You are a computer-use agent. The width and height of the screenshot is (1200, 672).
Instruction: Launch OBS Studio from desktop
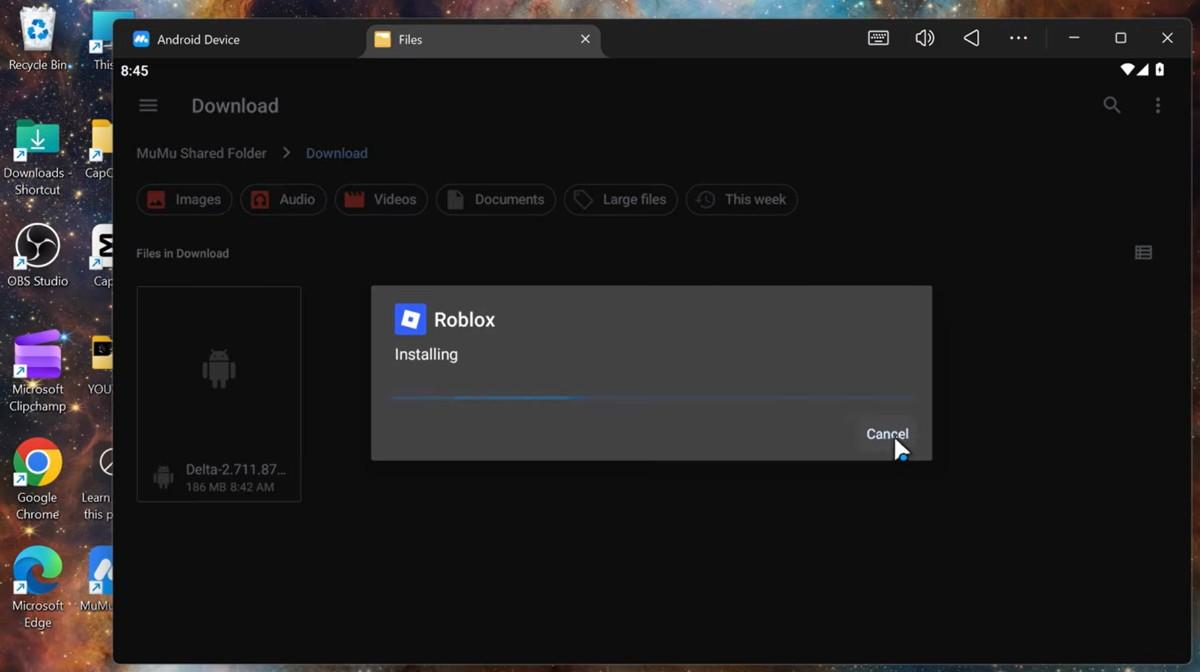tap(38, 257)
